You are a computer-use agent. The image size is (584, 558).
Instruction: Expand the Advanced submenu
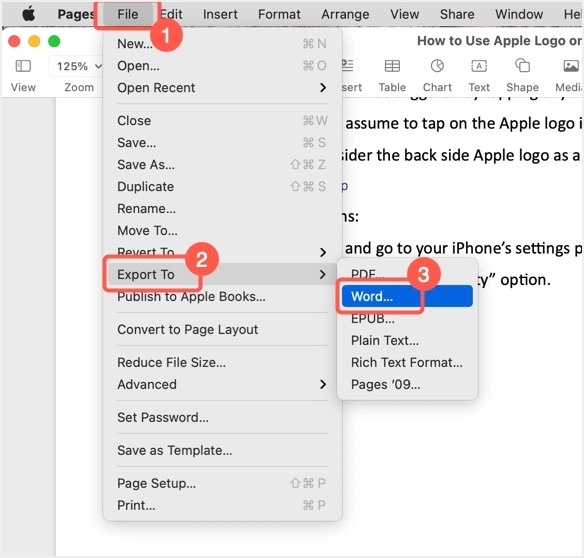(x=222, y=384)
